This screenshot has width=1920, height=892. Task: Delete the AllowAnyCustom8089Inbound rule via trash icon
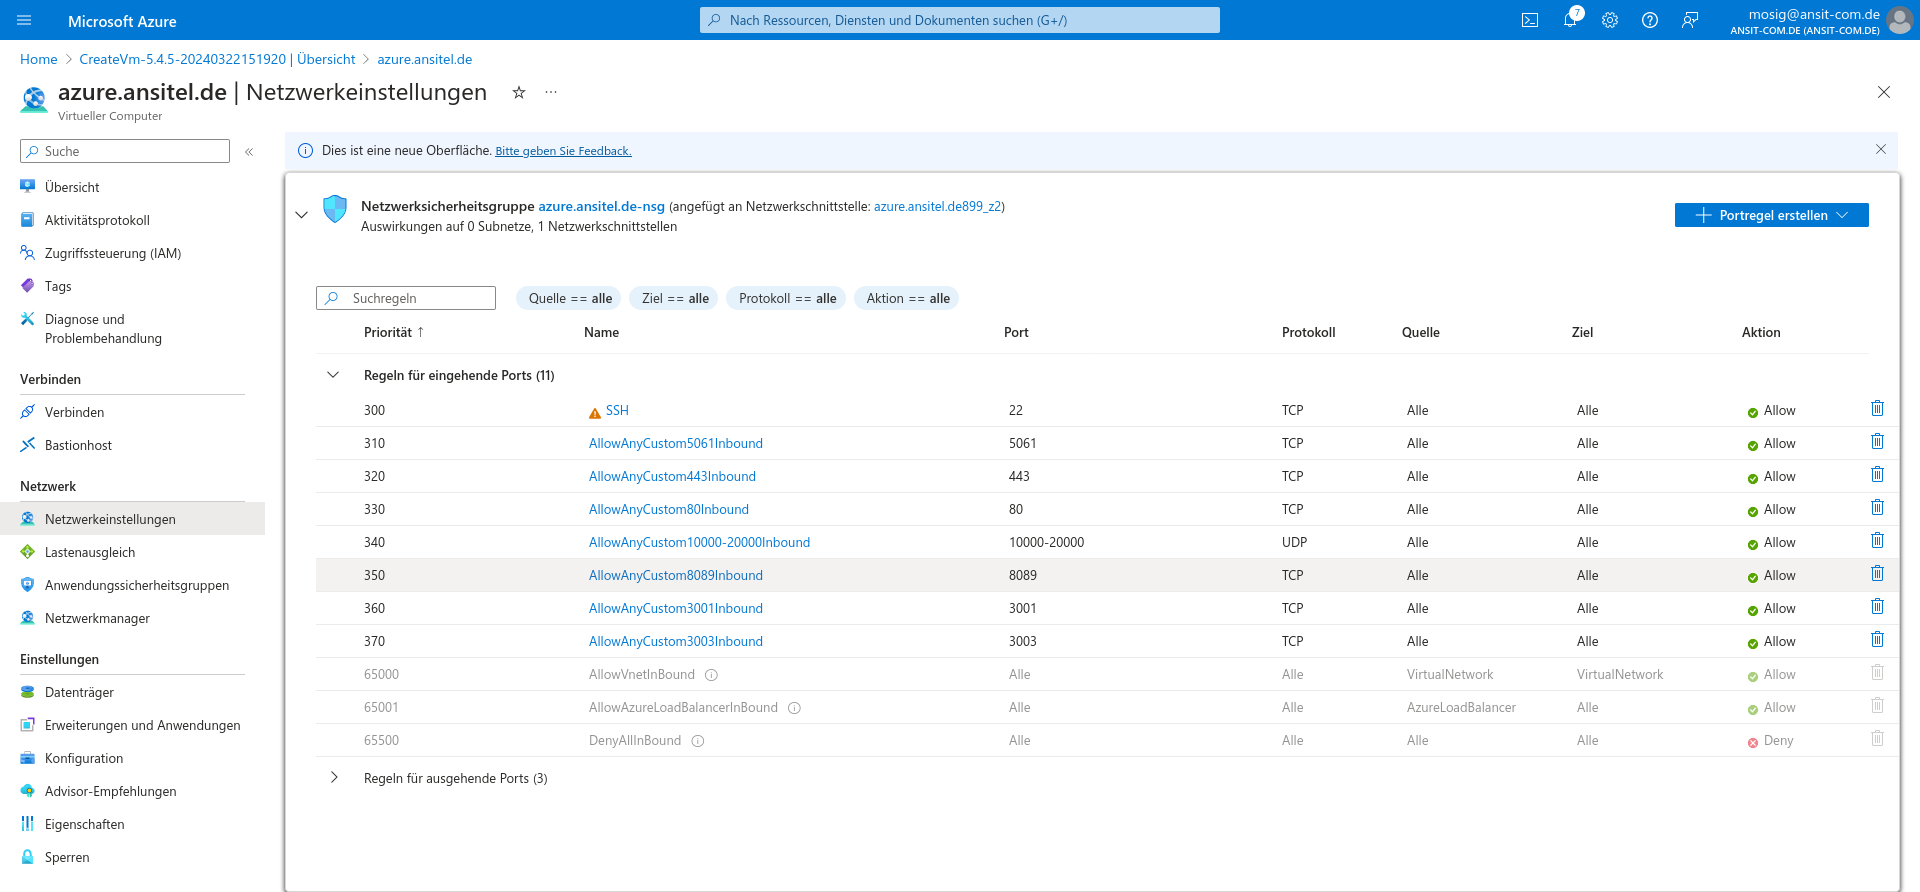(1877, 574)
